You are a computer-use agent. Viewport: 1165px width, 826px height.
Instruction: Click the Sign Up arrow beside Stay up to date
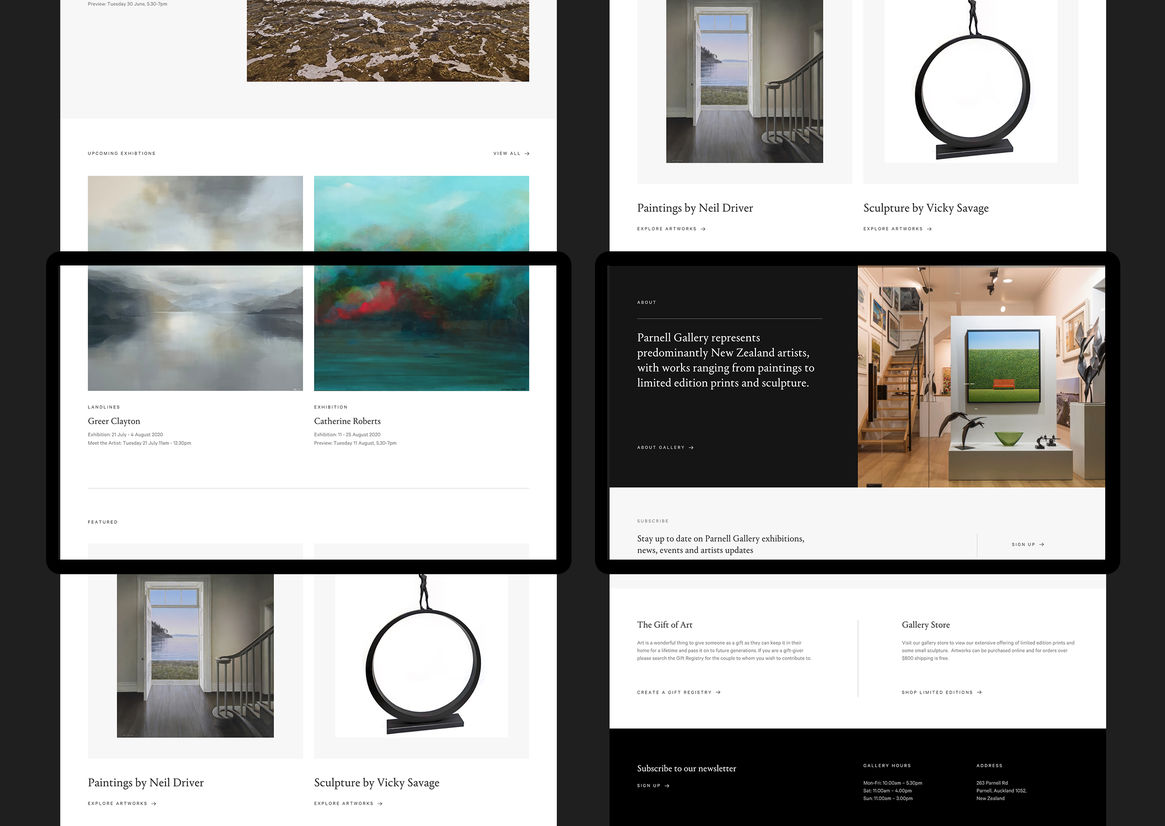pyautogui.click(x=1042, y=545)
